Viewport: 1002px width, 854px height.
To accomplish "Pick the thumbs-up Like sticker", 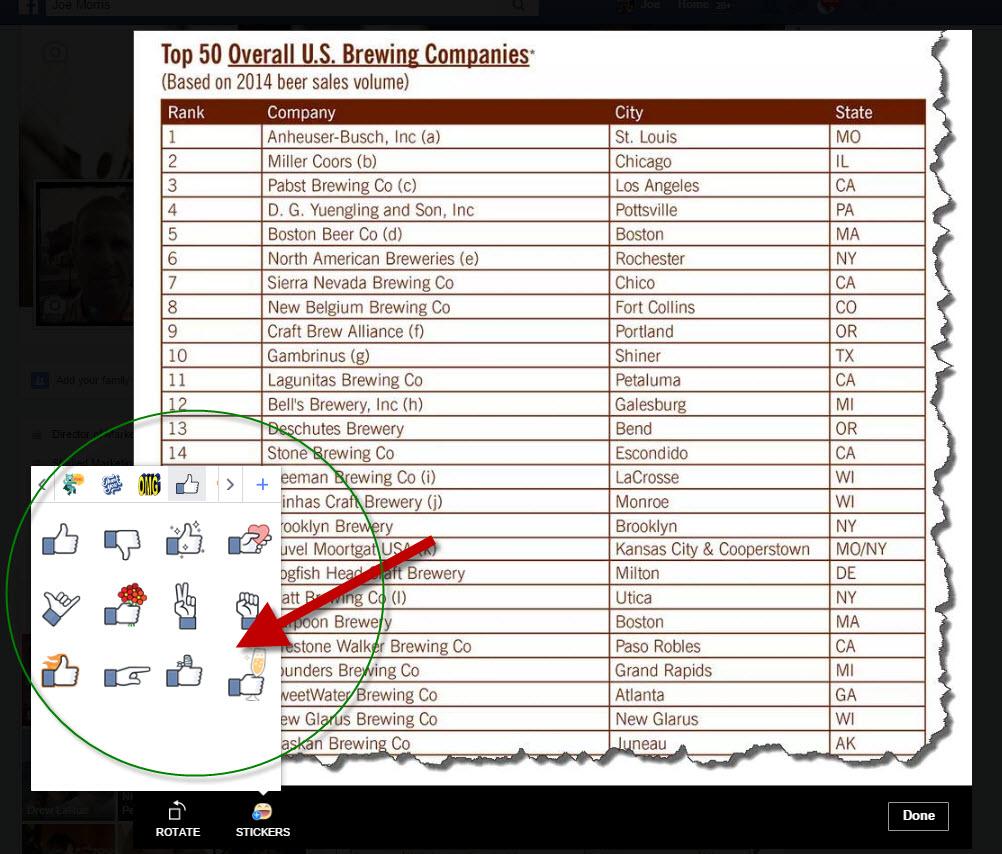I will (x=61, y=540).
